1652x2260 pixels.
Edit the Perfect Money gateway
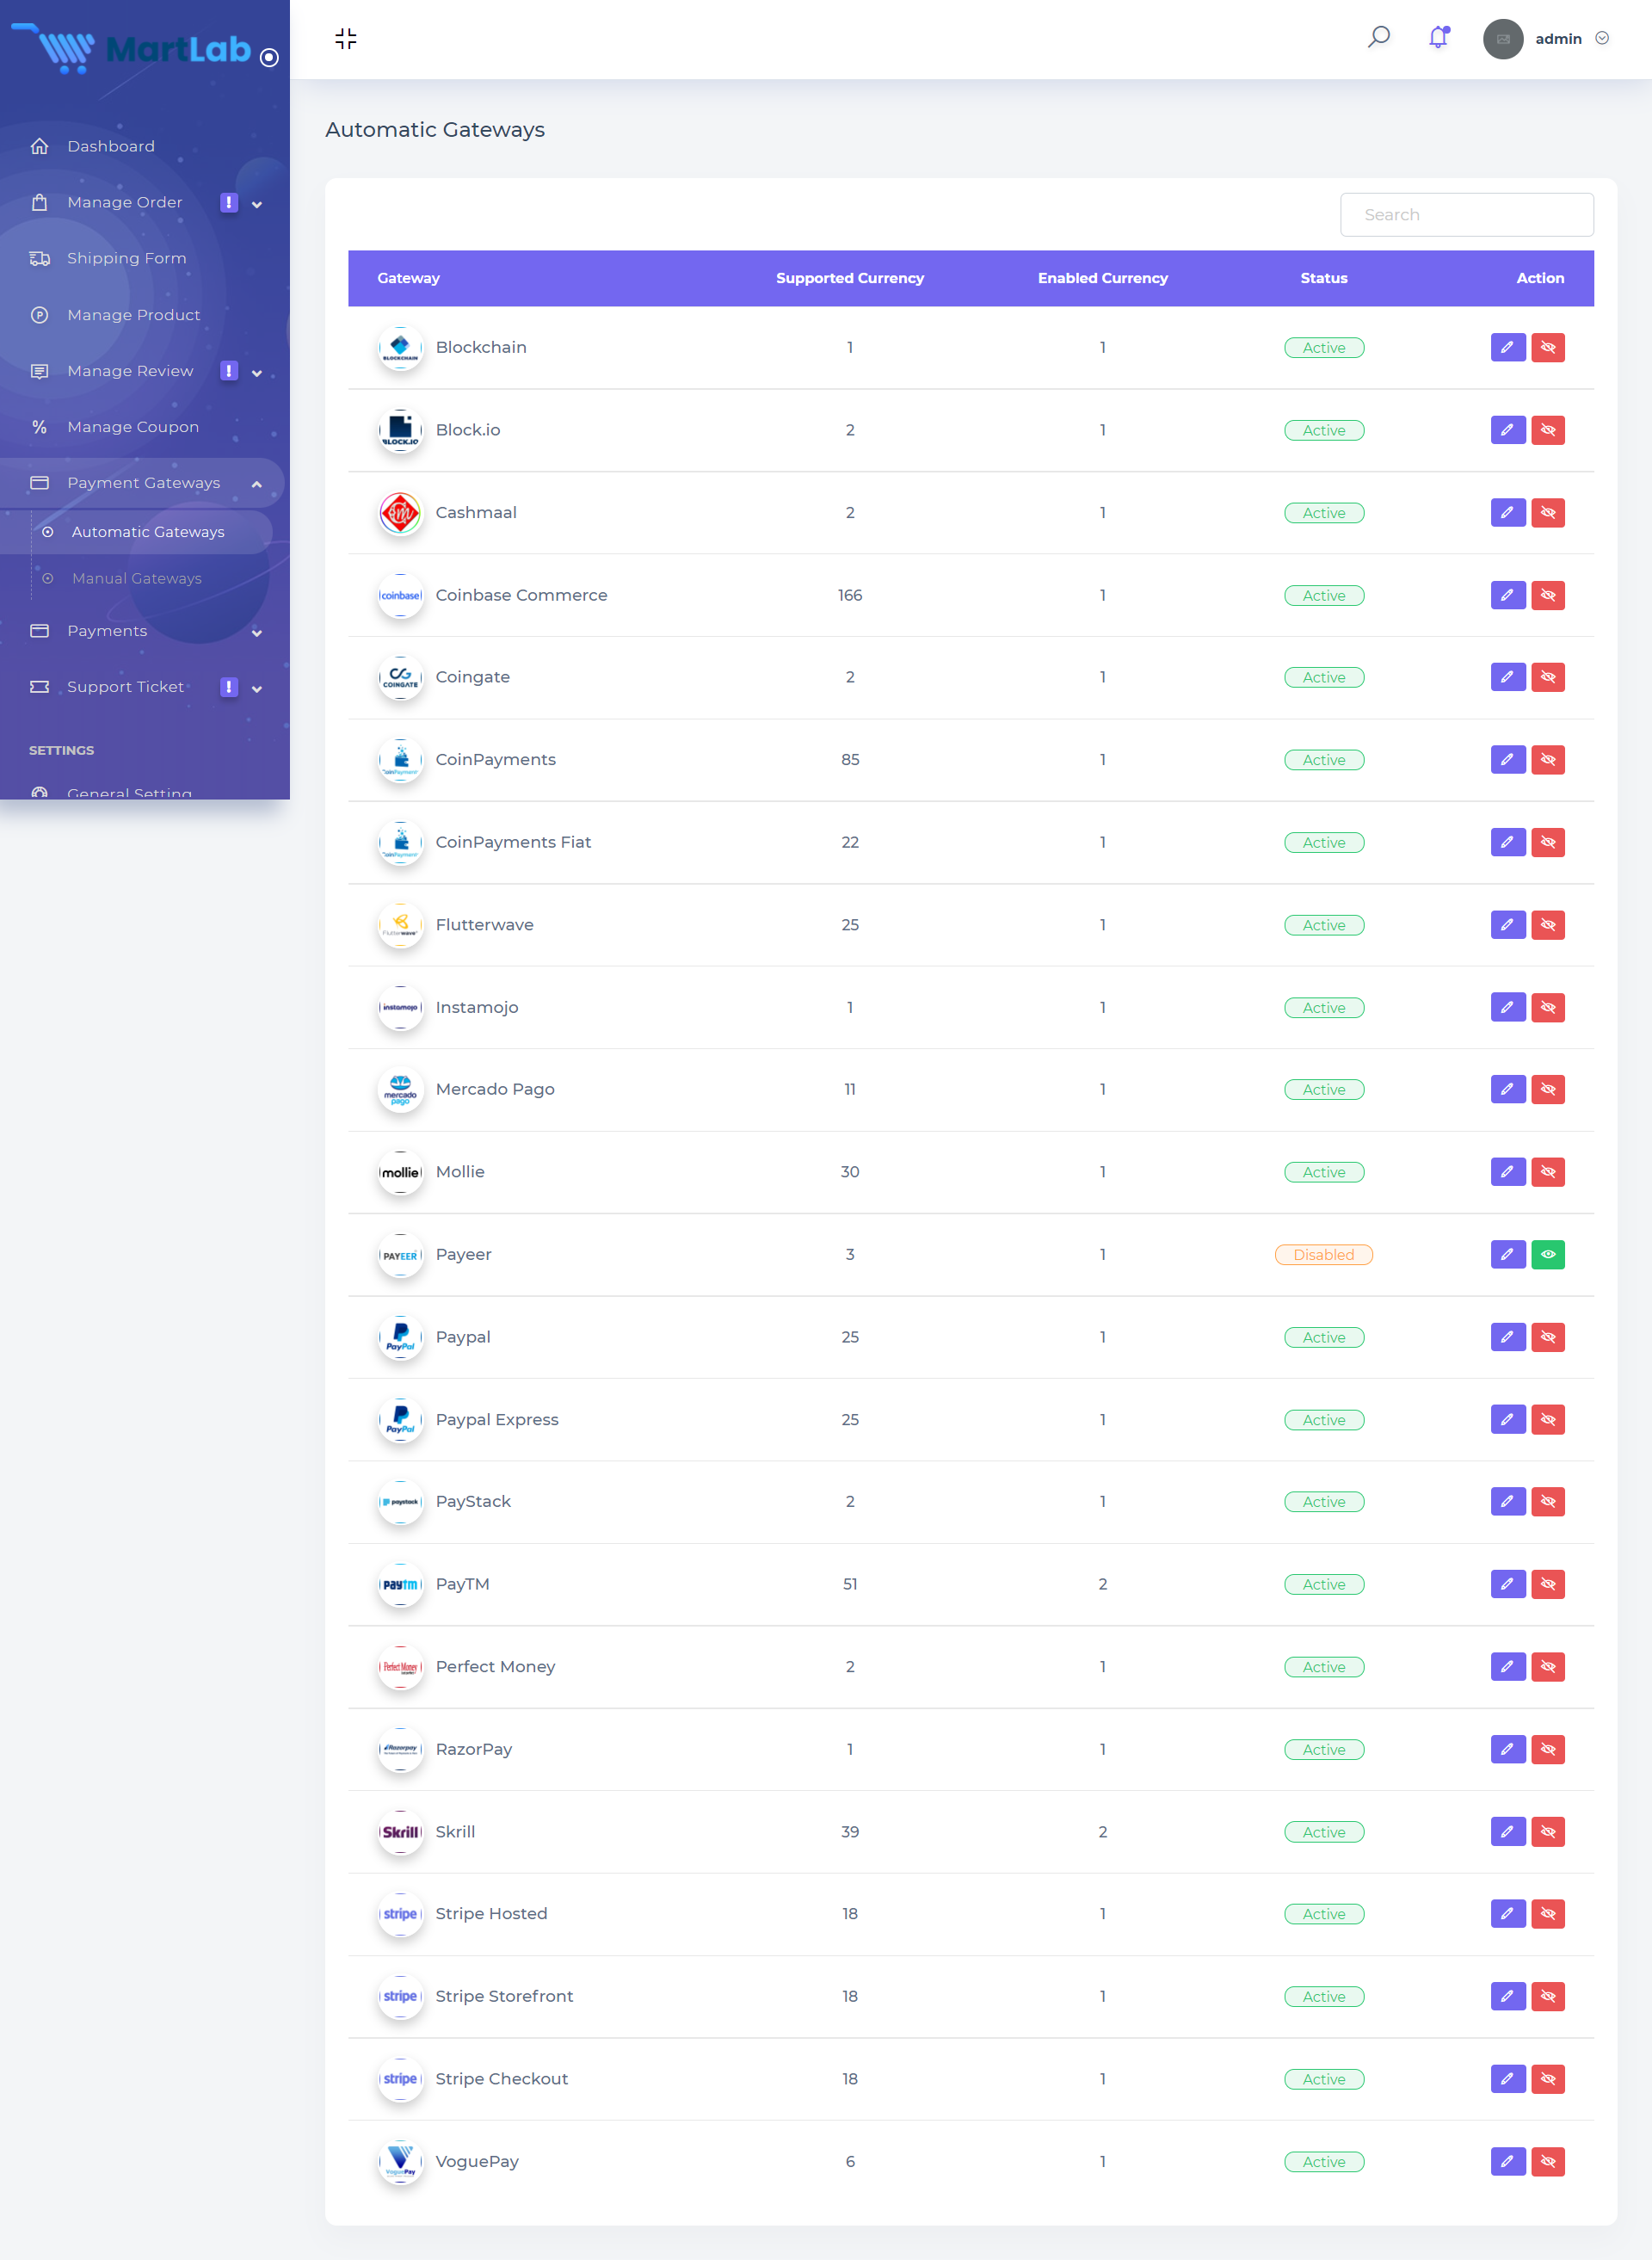[1507, 1667]
